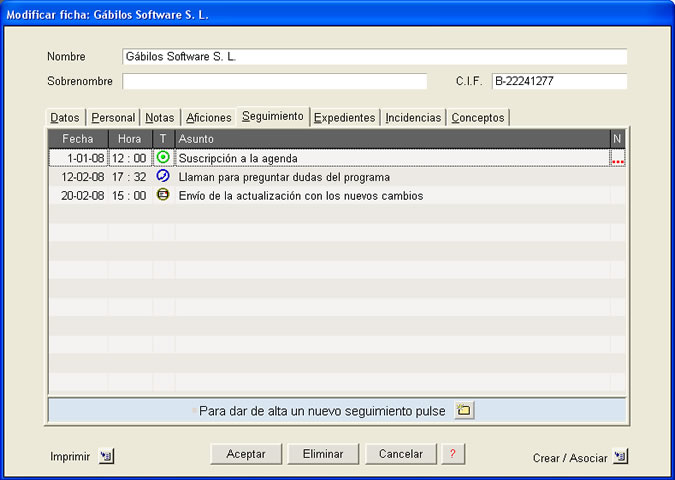675x480 pixels.
Task: Click the 'Crear / Asociar' label text
Action: click(x=570, y=458)
